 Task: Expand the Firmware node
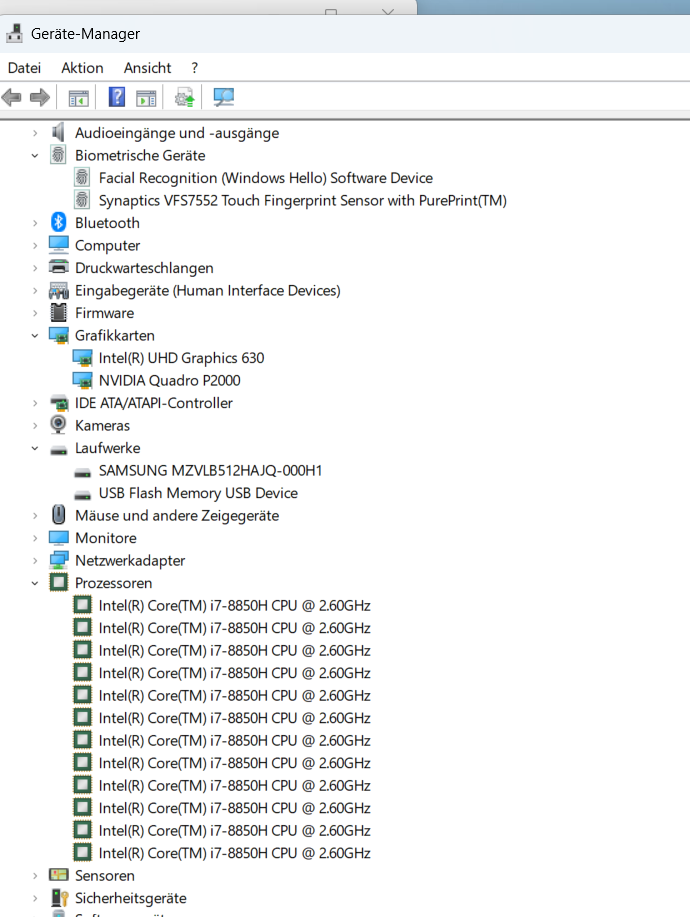[35, 313]
